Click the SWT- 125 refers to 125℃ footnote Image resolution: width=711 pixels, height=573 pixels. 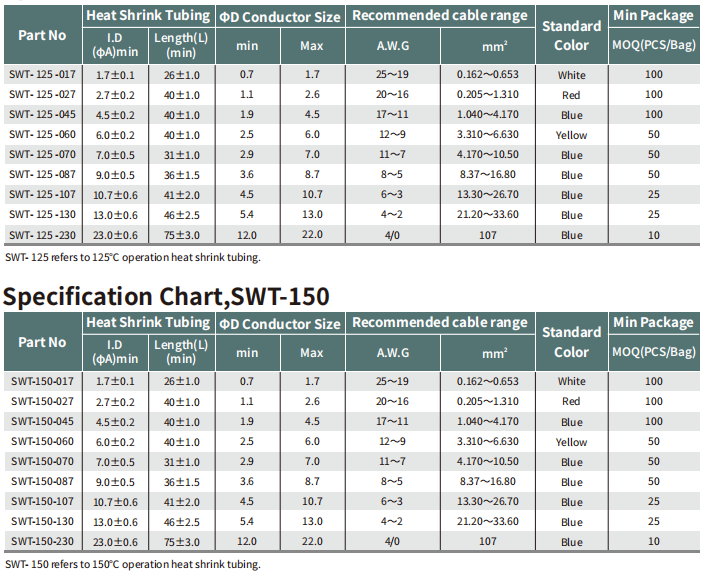pyautogui.click(x=132, y=257)
